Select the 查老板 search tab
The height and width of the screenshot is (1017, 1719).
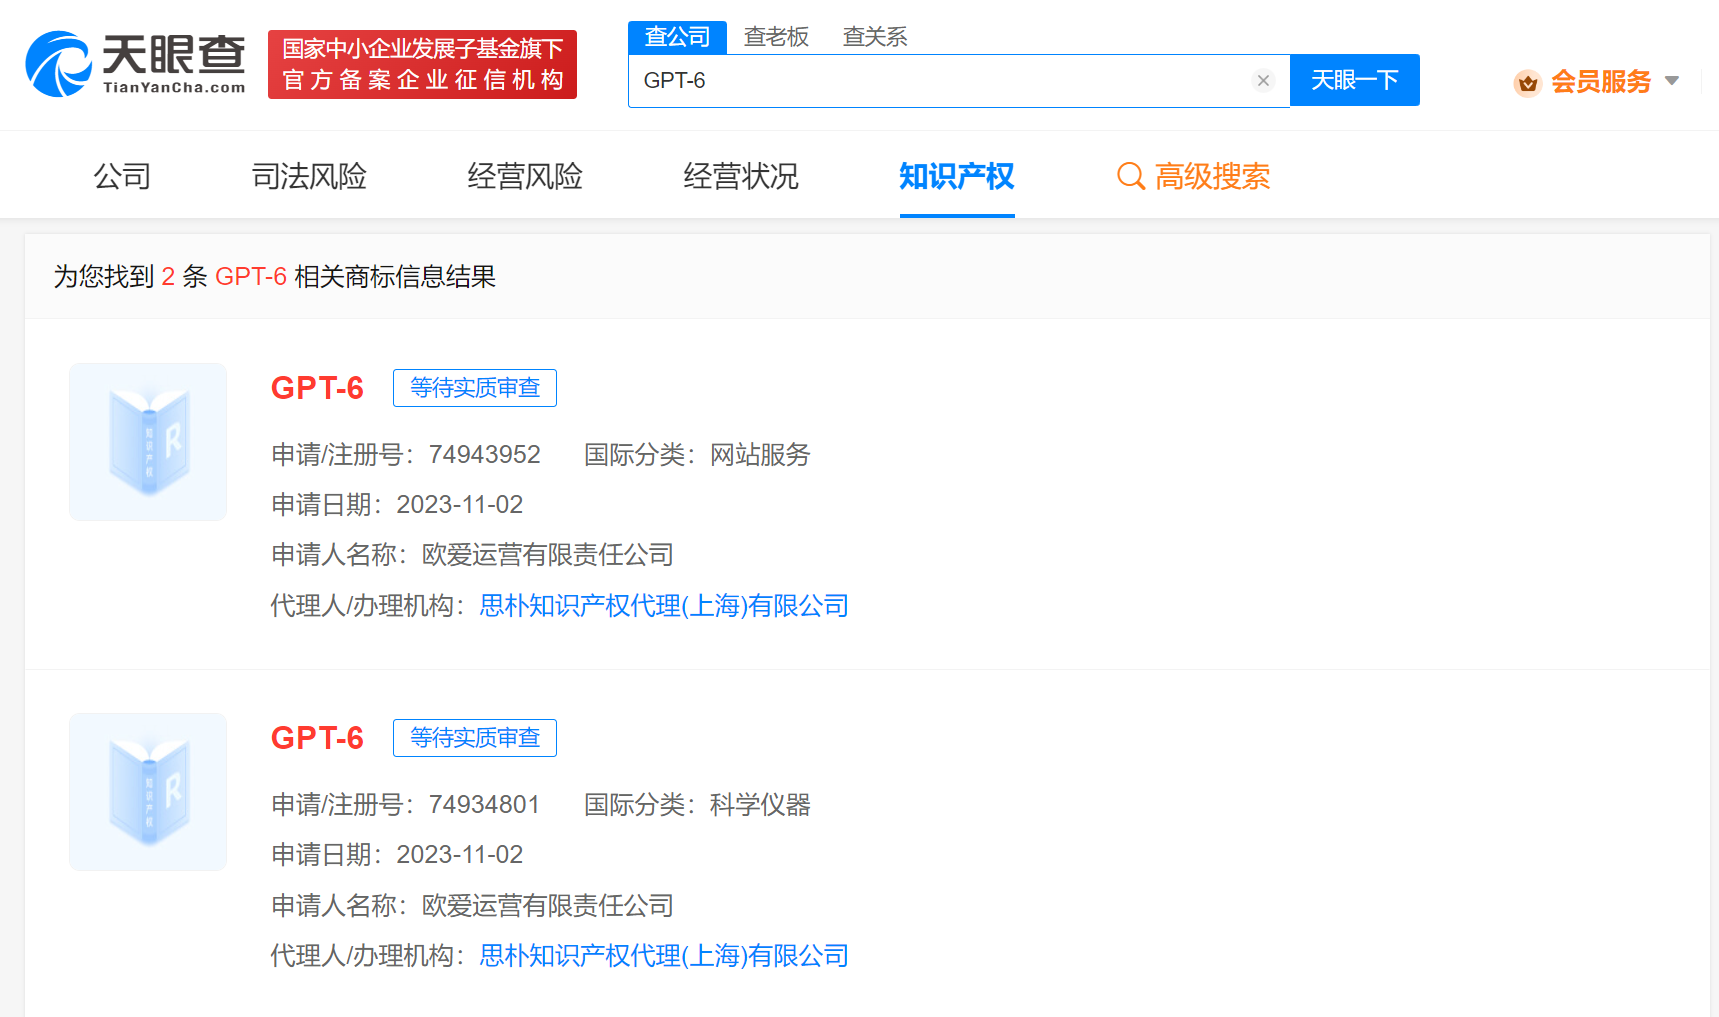tap(776, 37)
